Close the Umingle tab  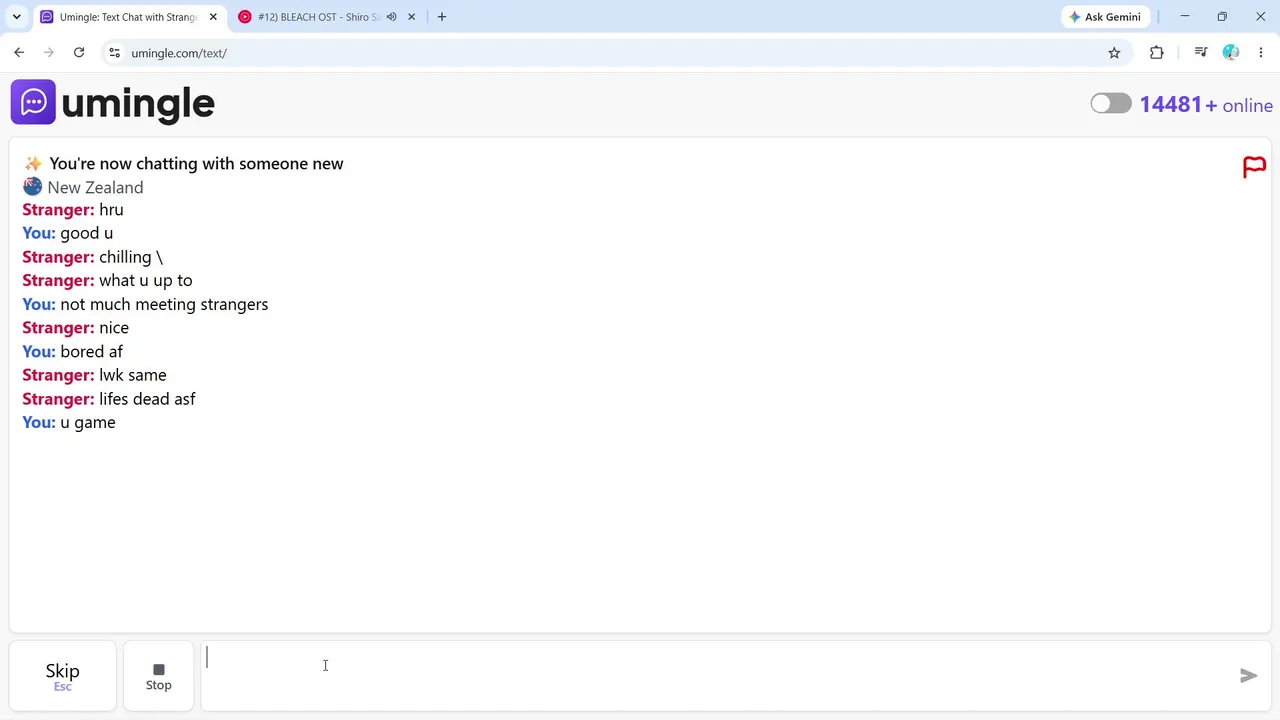coord(213,17)
